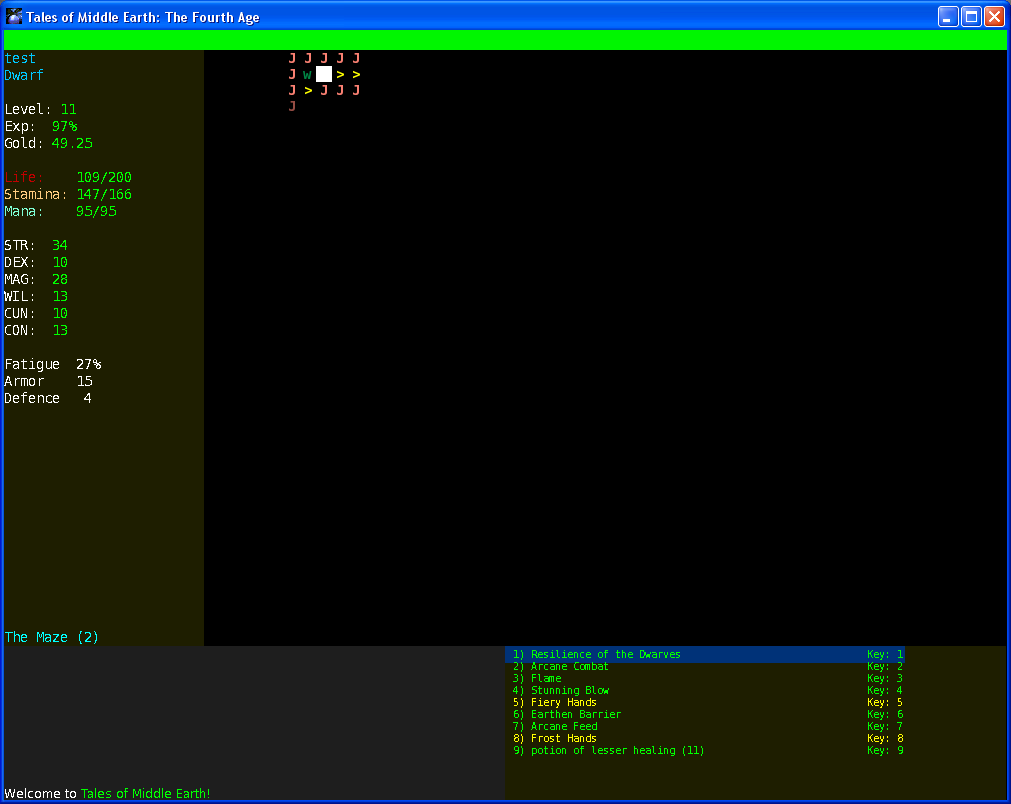Maximize the game window
Screen dimensions: 1011x804
point(971,17)
